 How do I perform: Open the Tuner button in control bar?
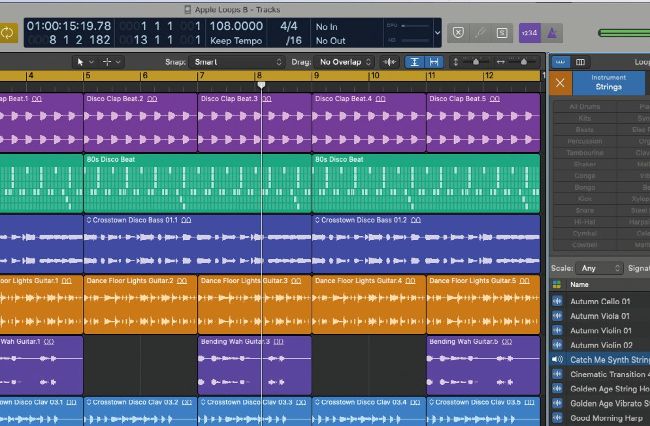point(480,33)
